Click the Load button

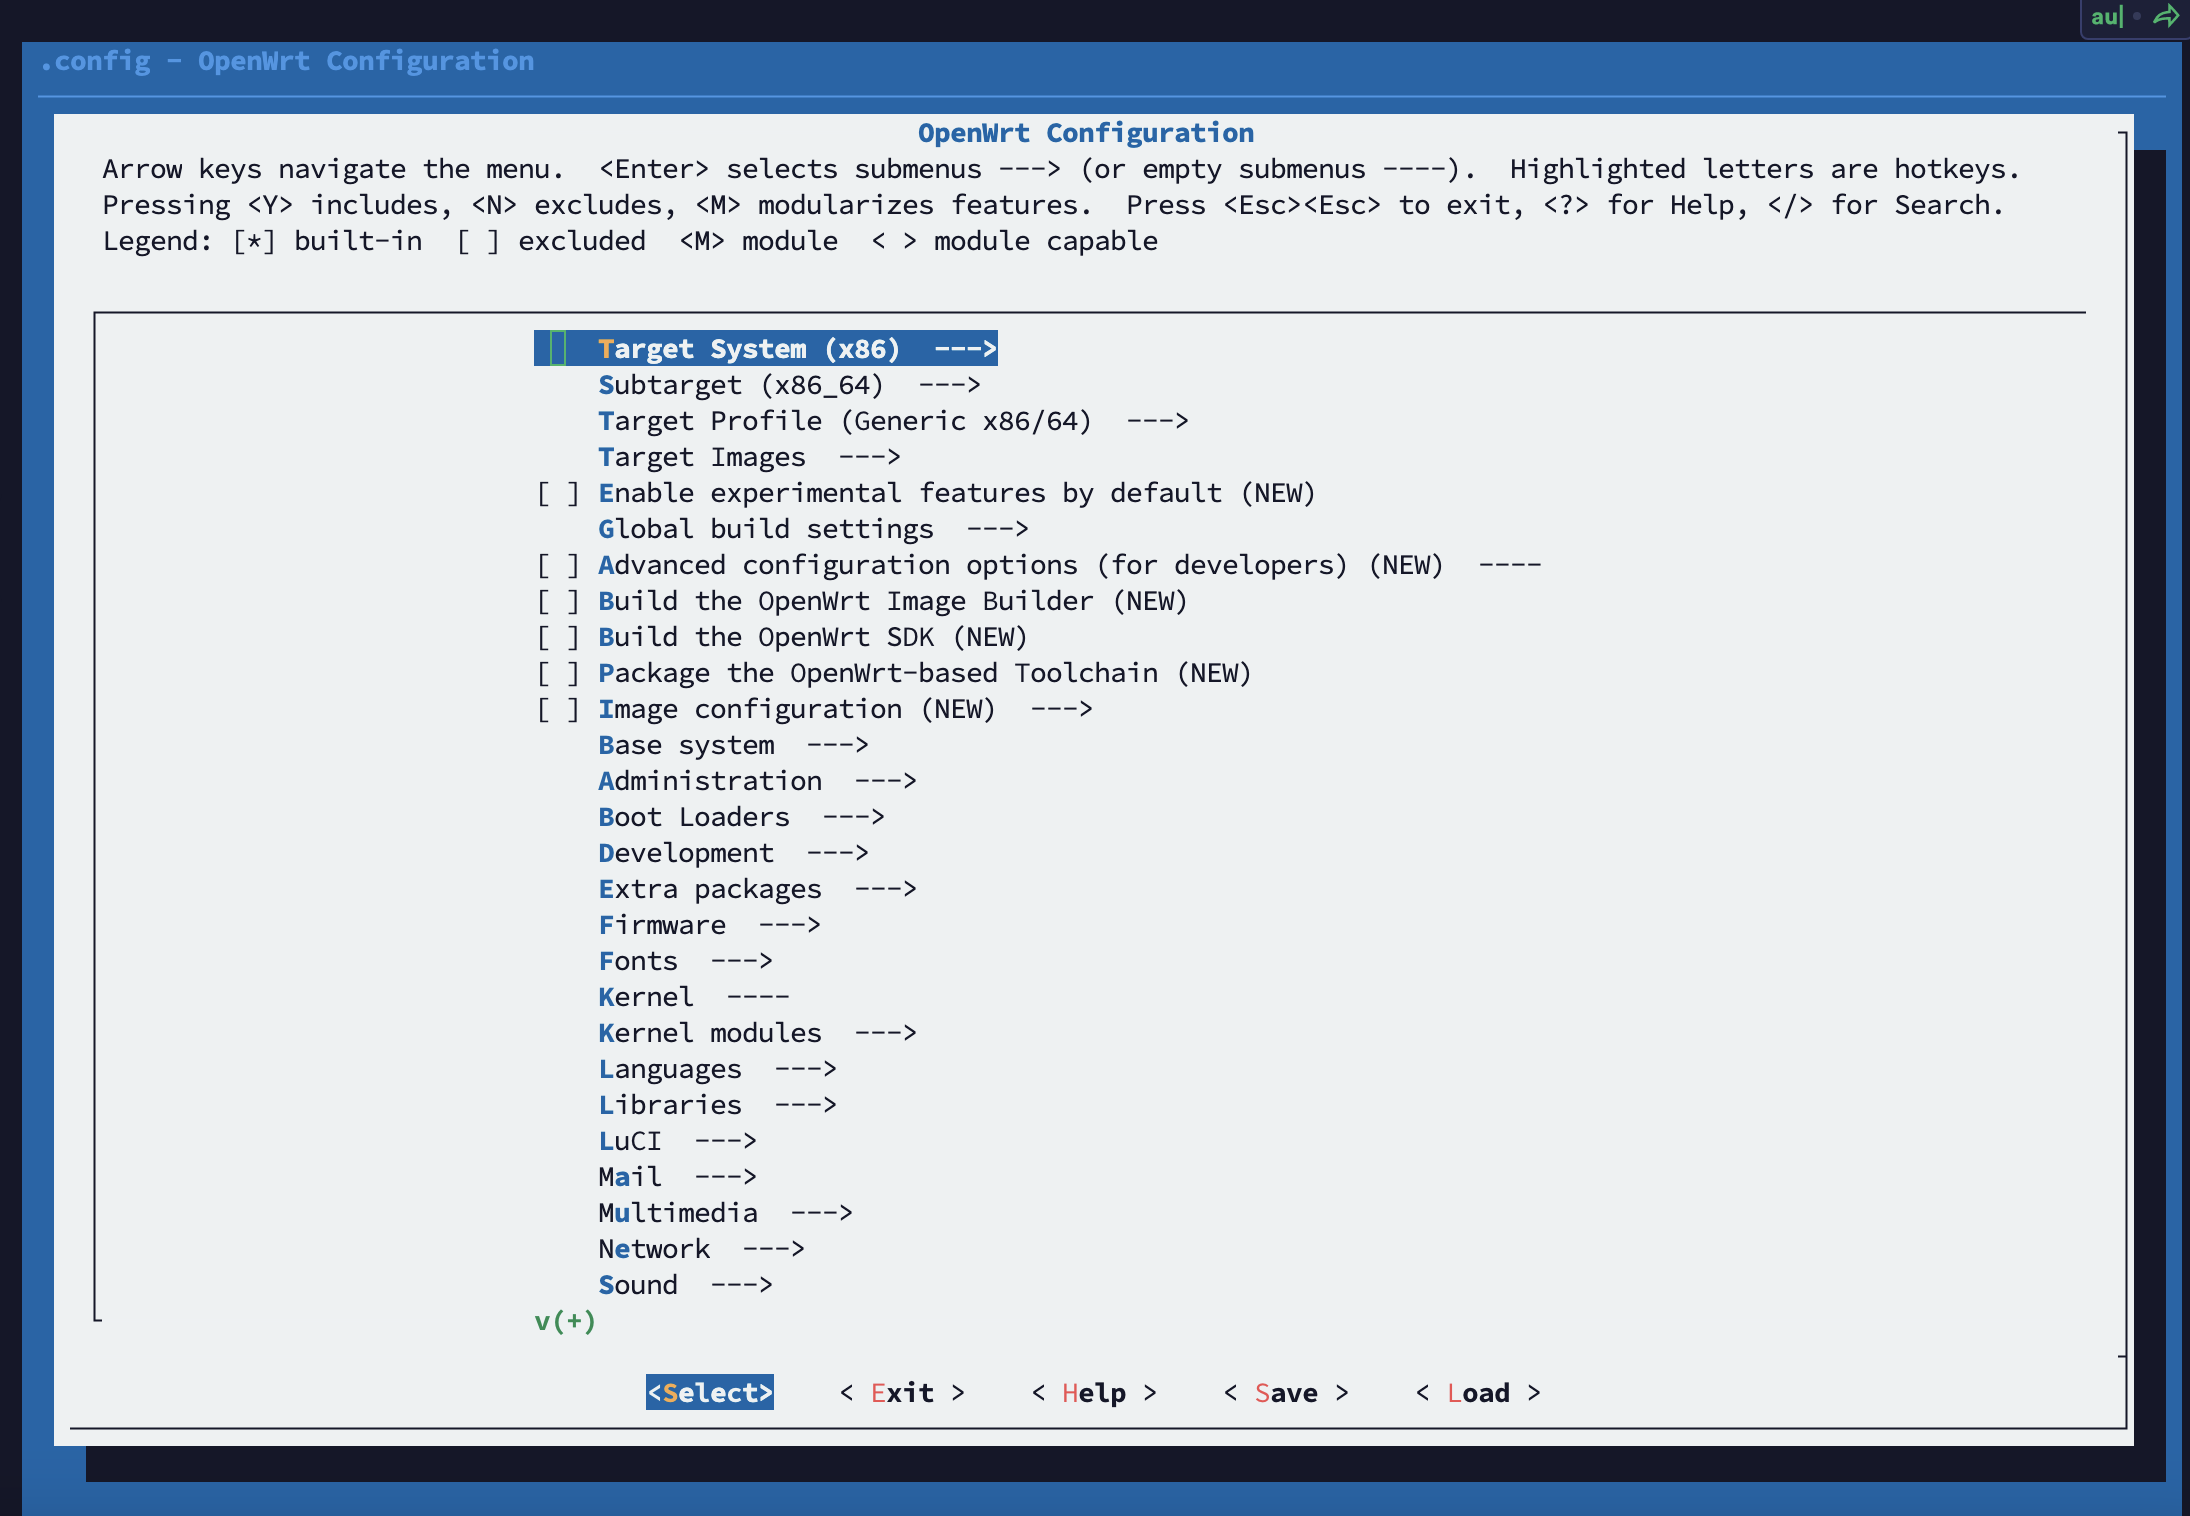pyautogui.click(x=1478, y=1393)
